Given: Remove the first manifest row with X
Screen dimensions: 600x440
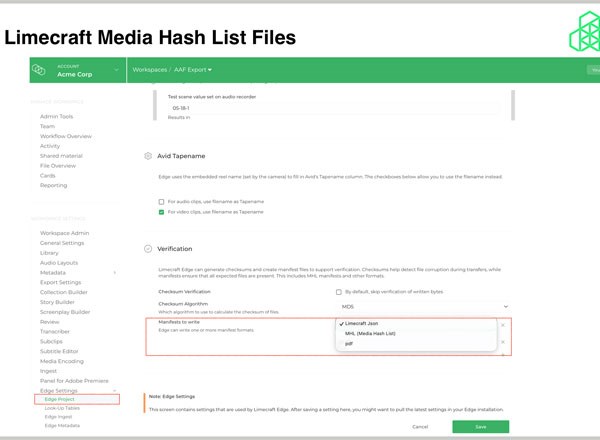Looking at the screenshot, I should [503, 325].
